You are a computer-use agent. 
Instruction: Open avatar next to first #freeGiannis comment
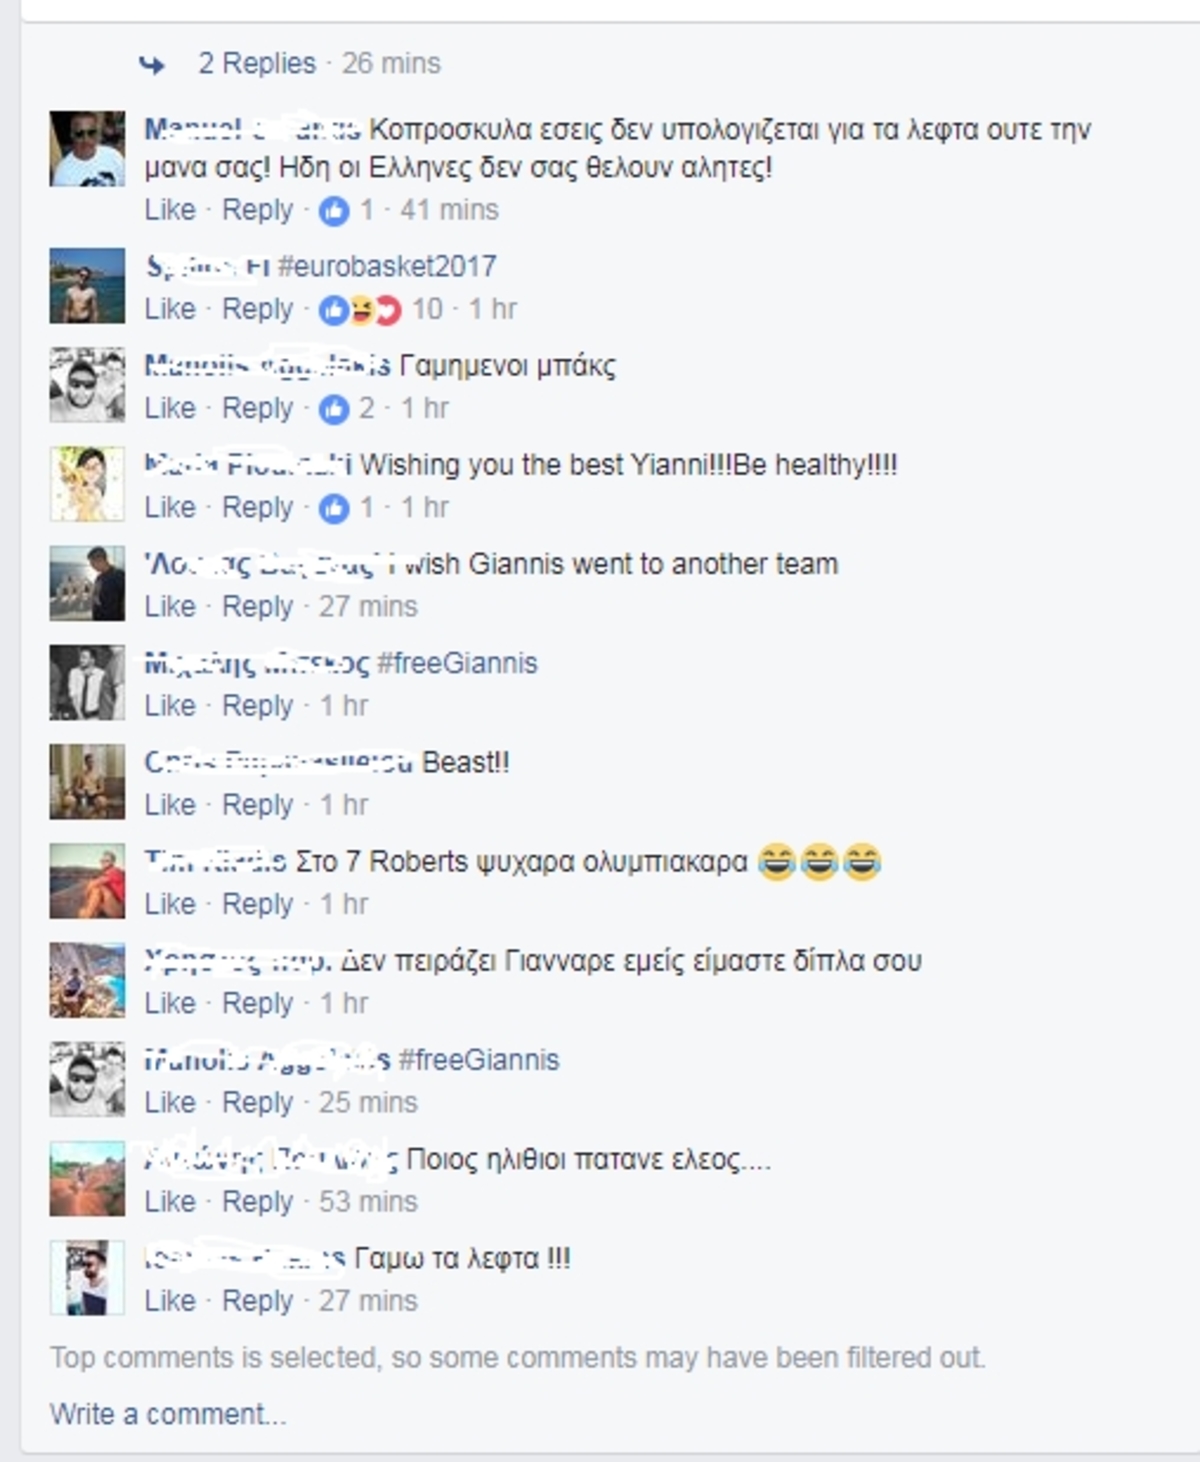[88, 683]
